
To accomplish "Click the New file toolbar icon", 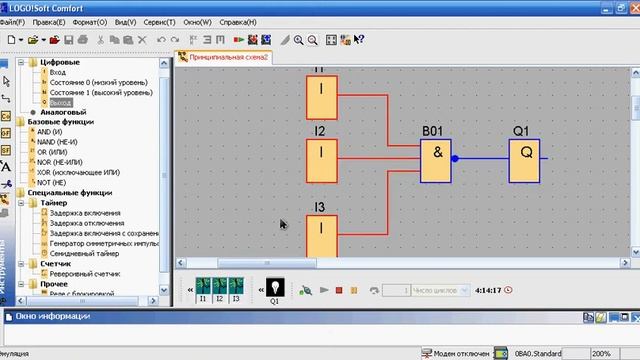I will [11, 40].
